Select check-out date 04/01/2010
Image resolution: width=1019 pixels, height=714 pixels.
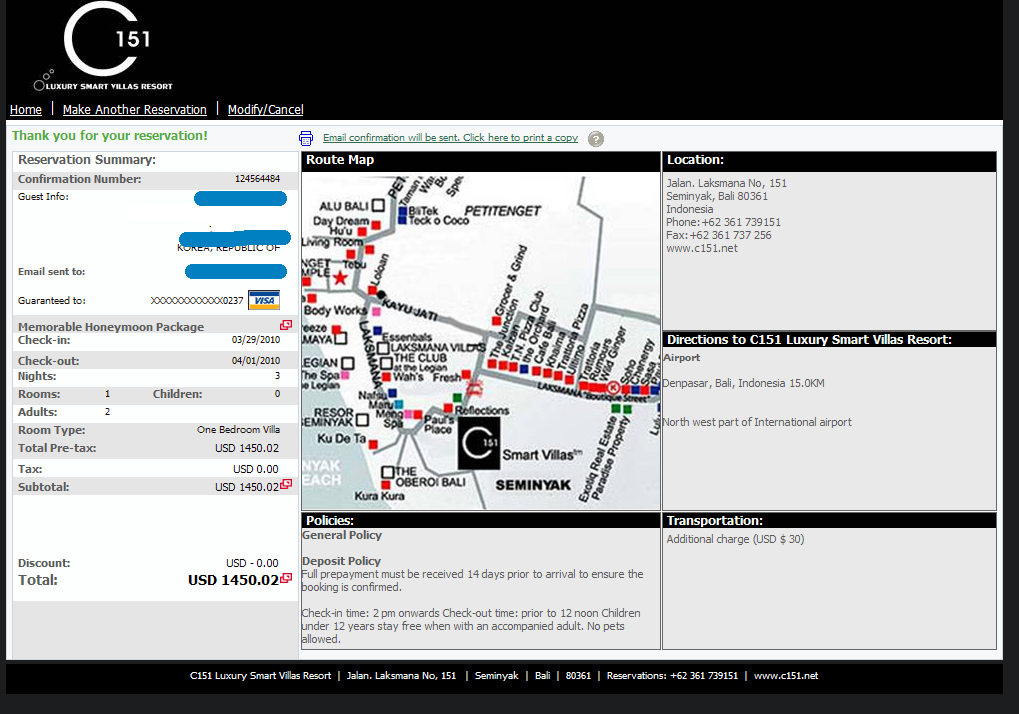256,361
